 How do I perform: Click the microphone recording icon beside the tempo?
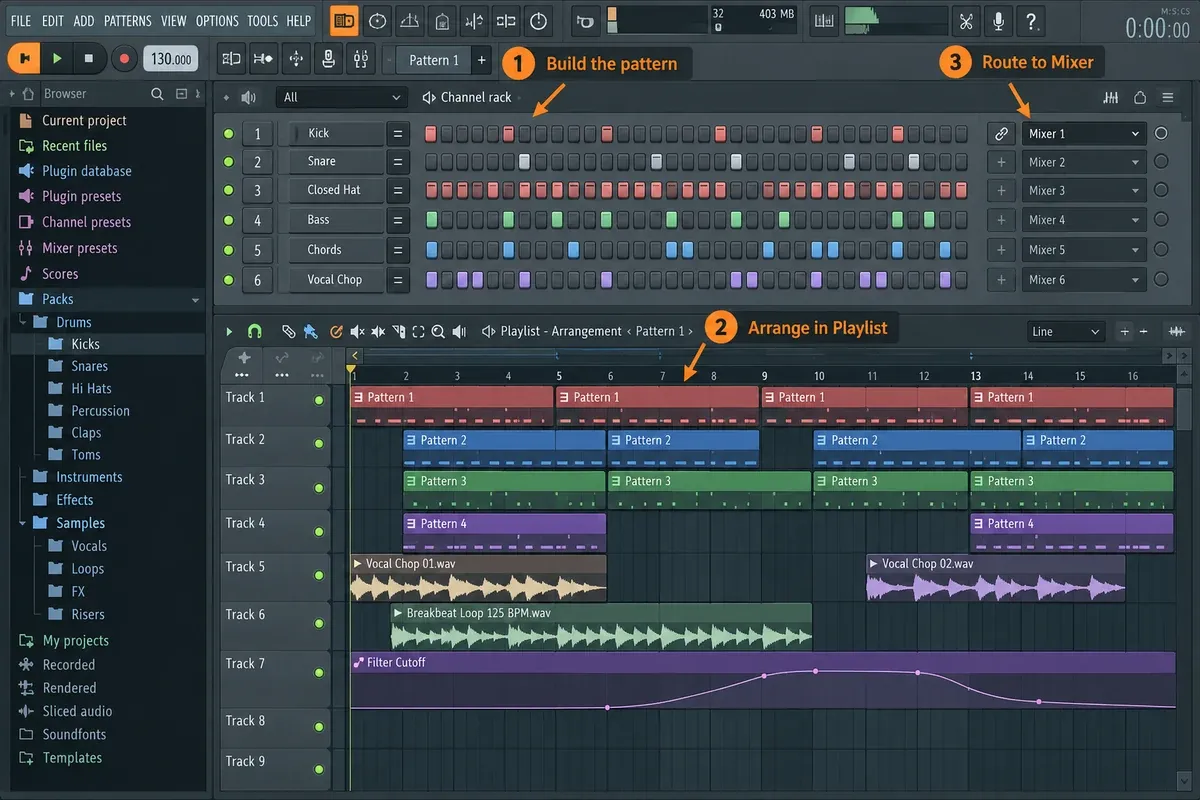coord(328,59)
